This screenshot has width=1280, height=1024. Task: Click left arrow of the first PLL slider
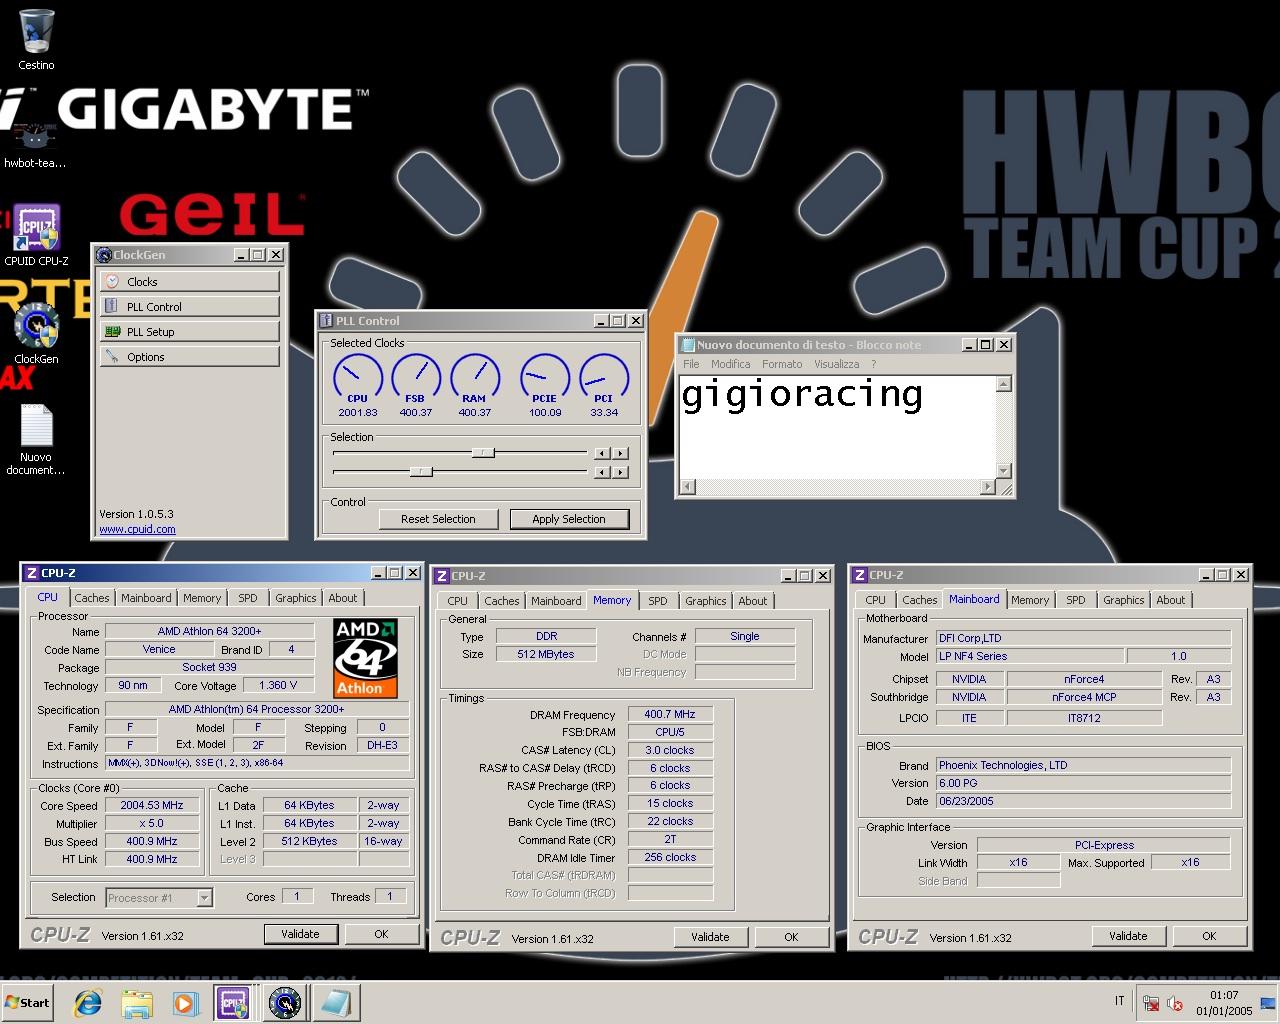click(x=601, y=453)
